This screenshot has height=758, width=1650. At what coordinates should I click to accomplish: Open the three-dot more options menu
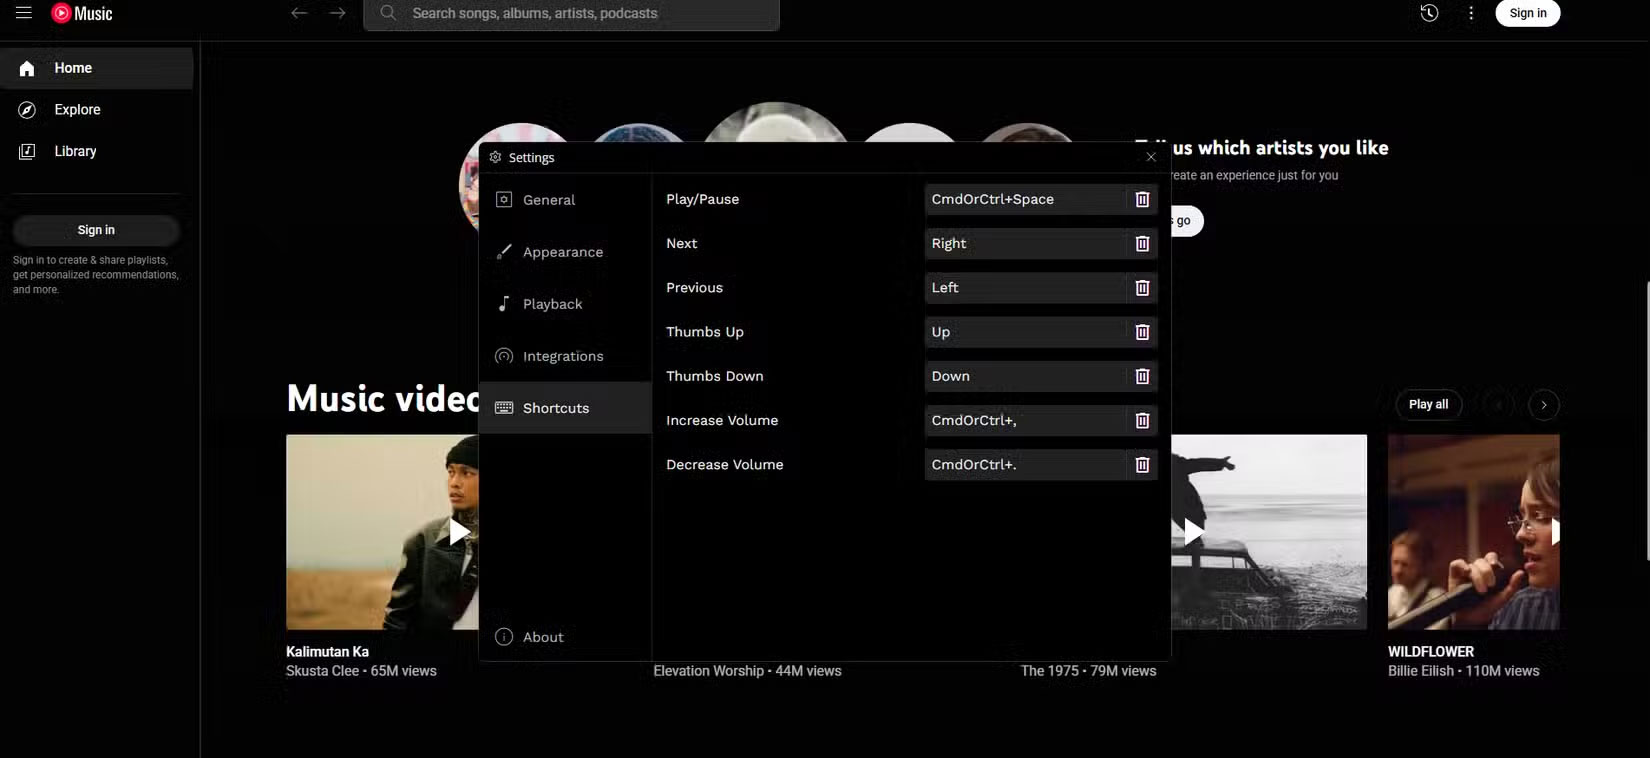(1470, 13)
